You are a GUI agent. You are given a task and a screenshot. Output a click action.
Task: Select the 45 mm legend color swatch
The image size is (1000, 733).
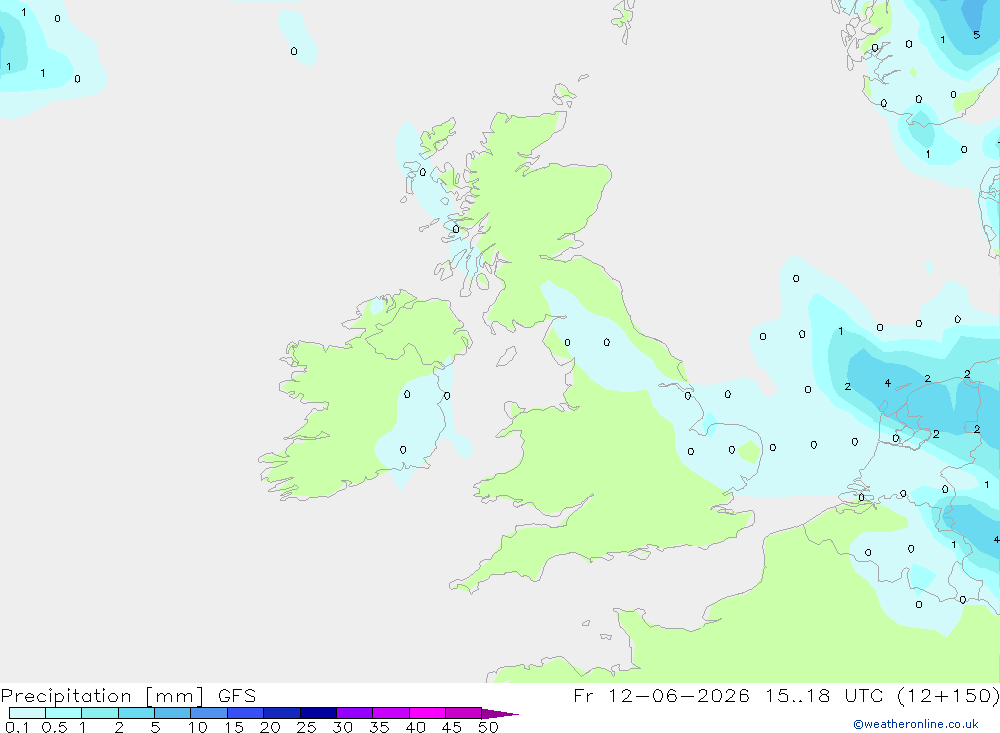click(x=464, y=713)
